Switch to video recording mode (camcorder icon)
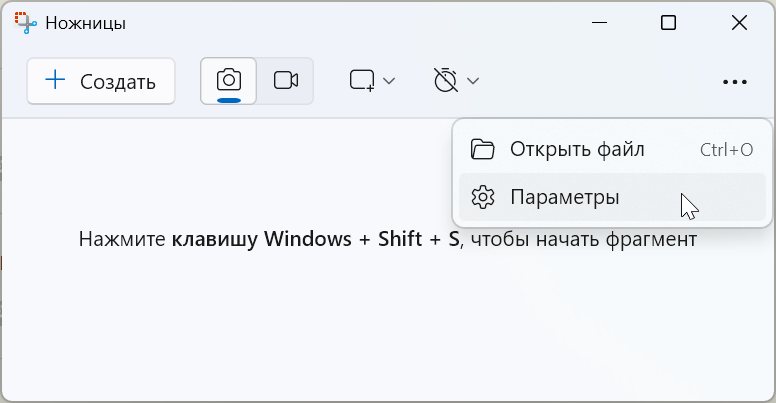Image resolution: width=776 pixels, height=403 pixels. point(286,81)
